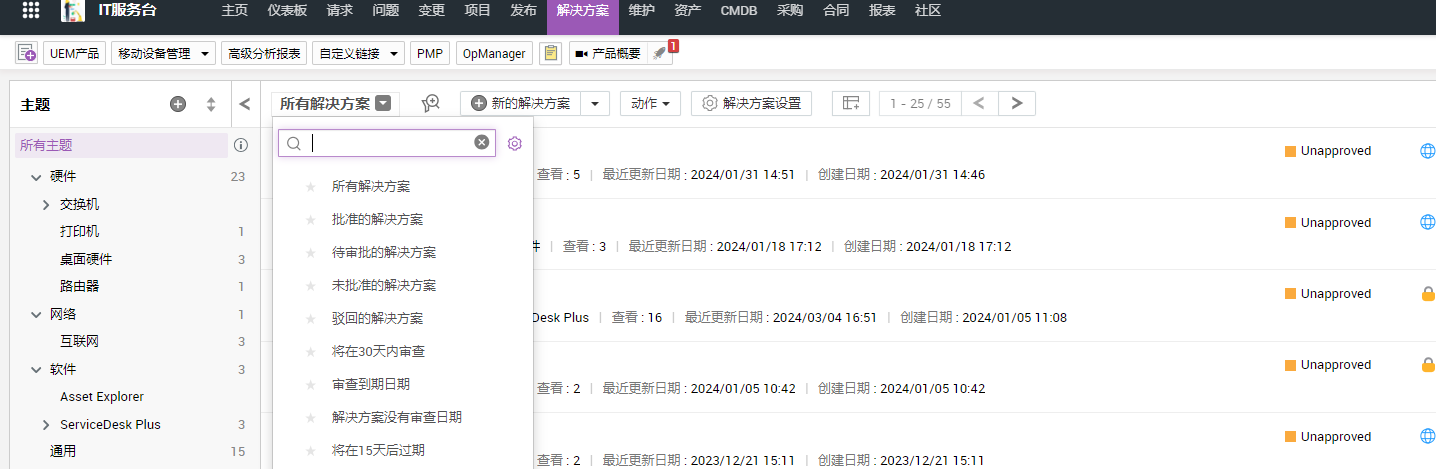Click the 解决方案设置 button
This screenshot has width=1436, height=469.
(x=751, y=103)
